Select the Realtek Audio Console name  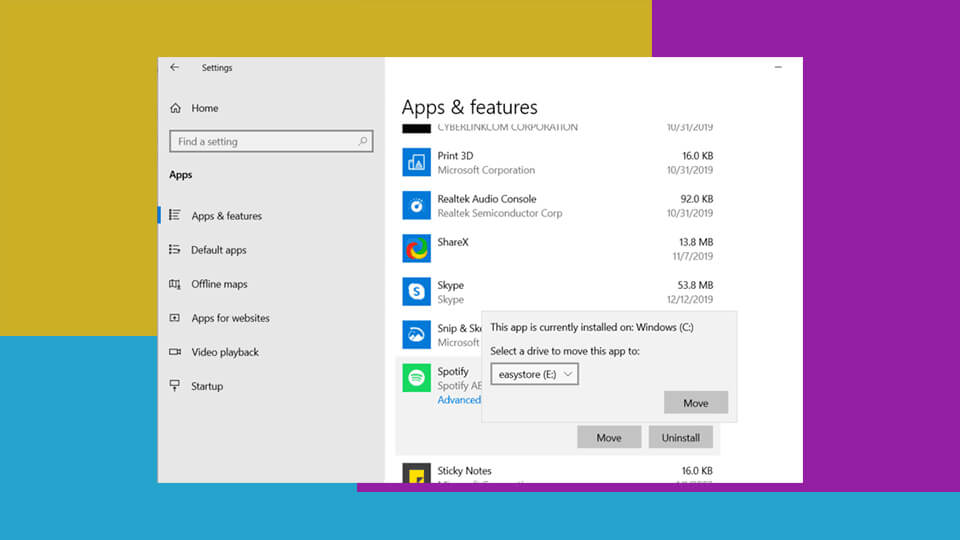[x=487, y=199]
